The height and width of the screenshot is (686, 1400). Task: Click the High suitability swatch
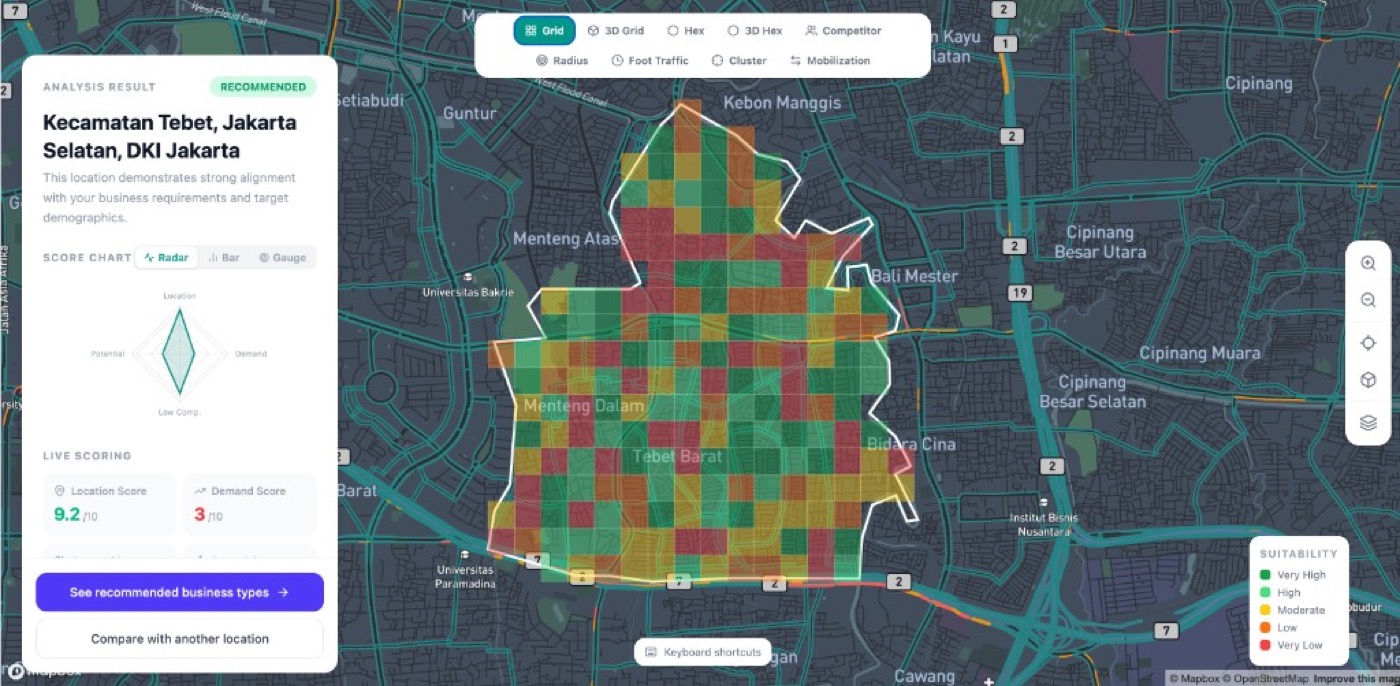(1265, 593)
